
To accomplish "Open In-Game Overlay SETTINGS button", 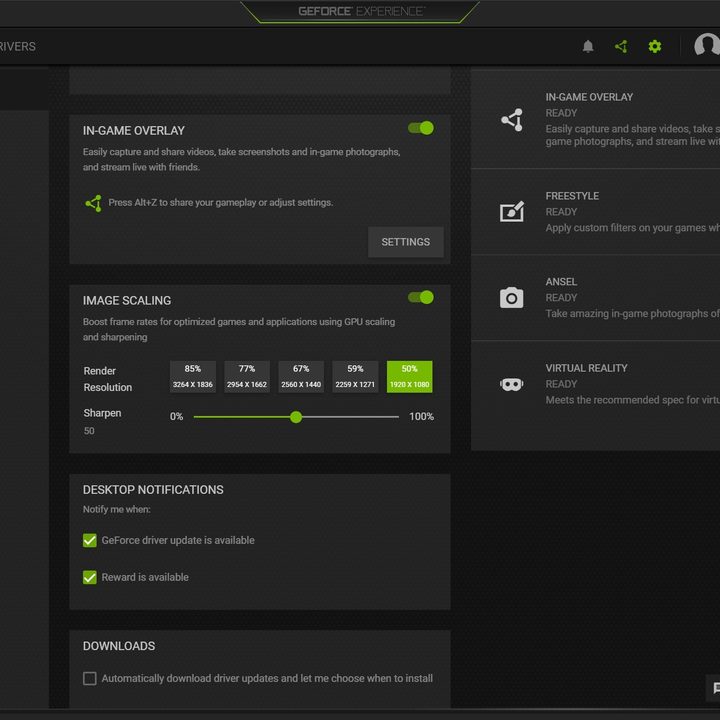I will 405,242.
